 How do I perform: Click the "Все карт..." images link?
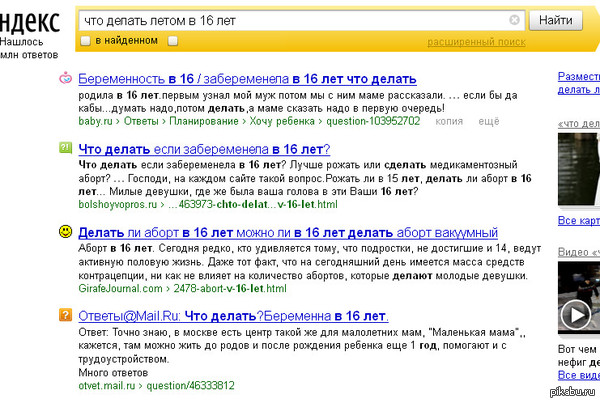point(579,220)
